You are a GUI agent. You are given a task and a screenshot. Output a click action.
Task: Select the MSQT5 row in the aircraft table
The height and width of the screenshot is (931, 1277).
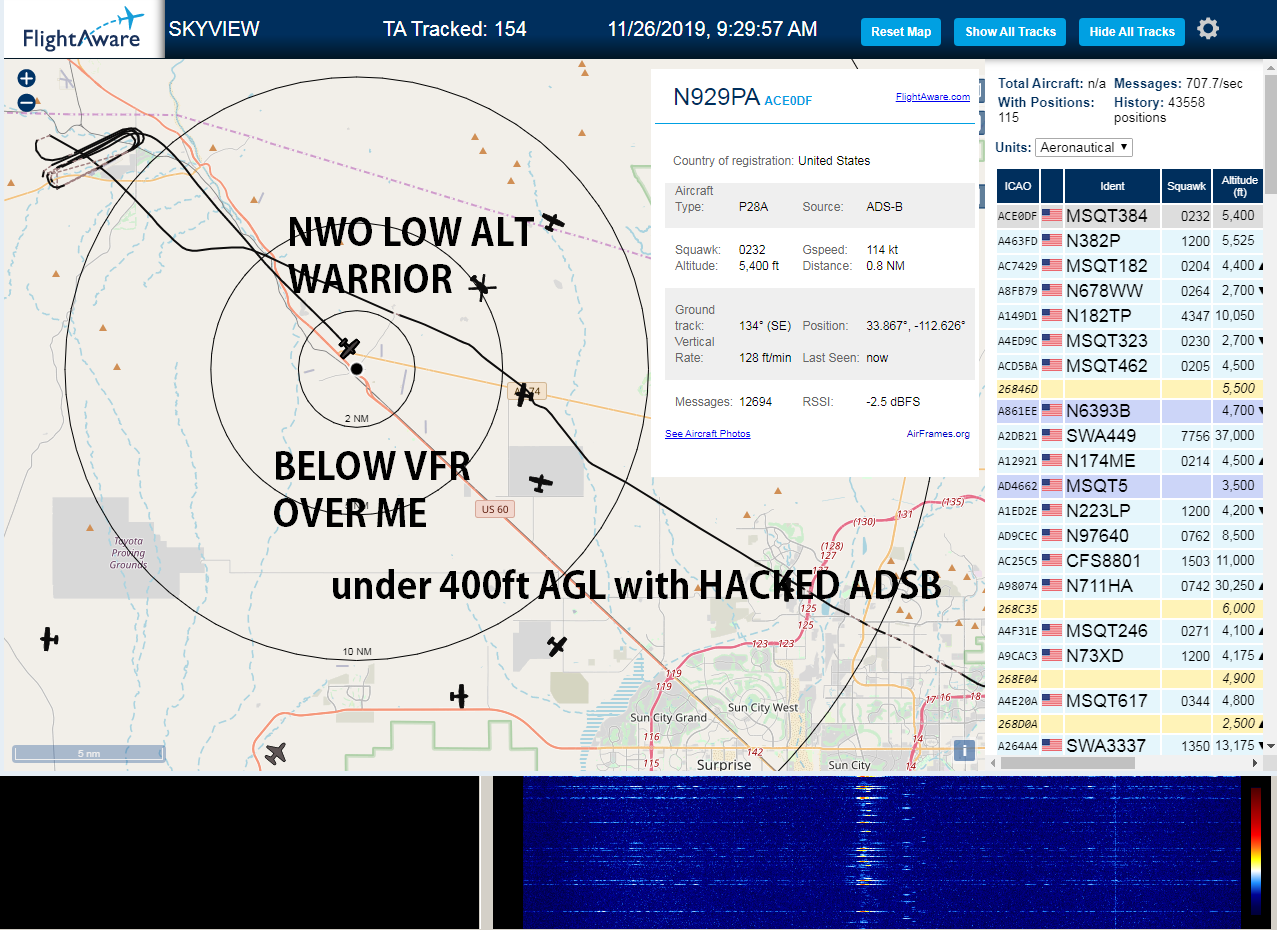1130,486
